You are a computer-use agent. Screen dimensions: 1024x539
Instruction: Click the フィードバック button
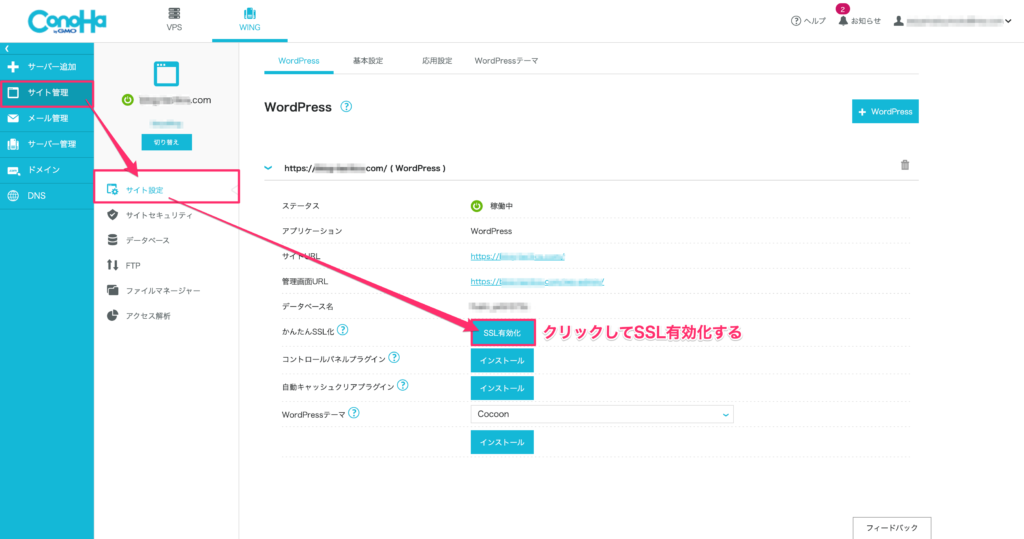coord(892,528)
